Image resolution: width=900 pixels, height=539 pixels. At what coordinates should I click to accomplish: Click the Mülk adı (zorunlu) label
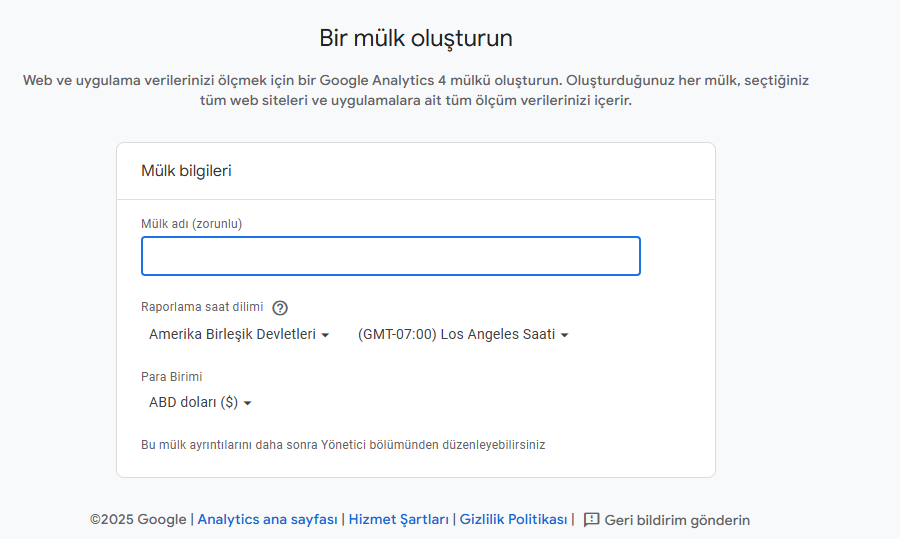pyautogui.click(x=191, y=223)
